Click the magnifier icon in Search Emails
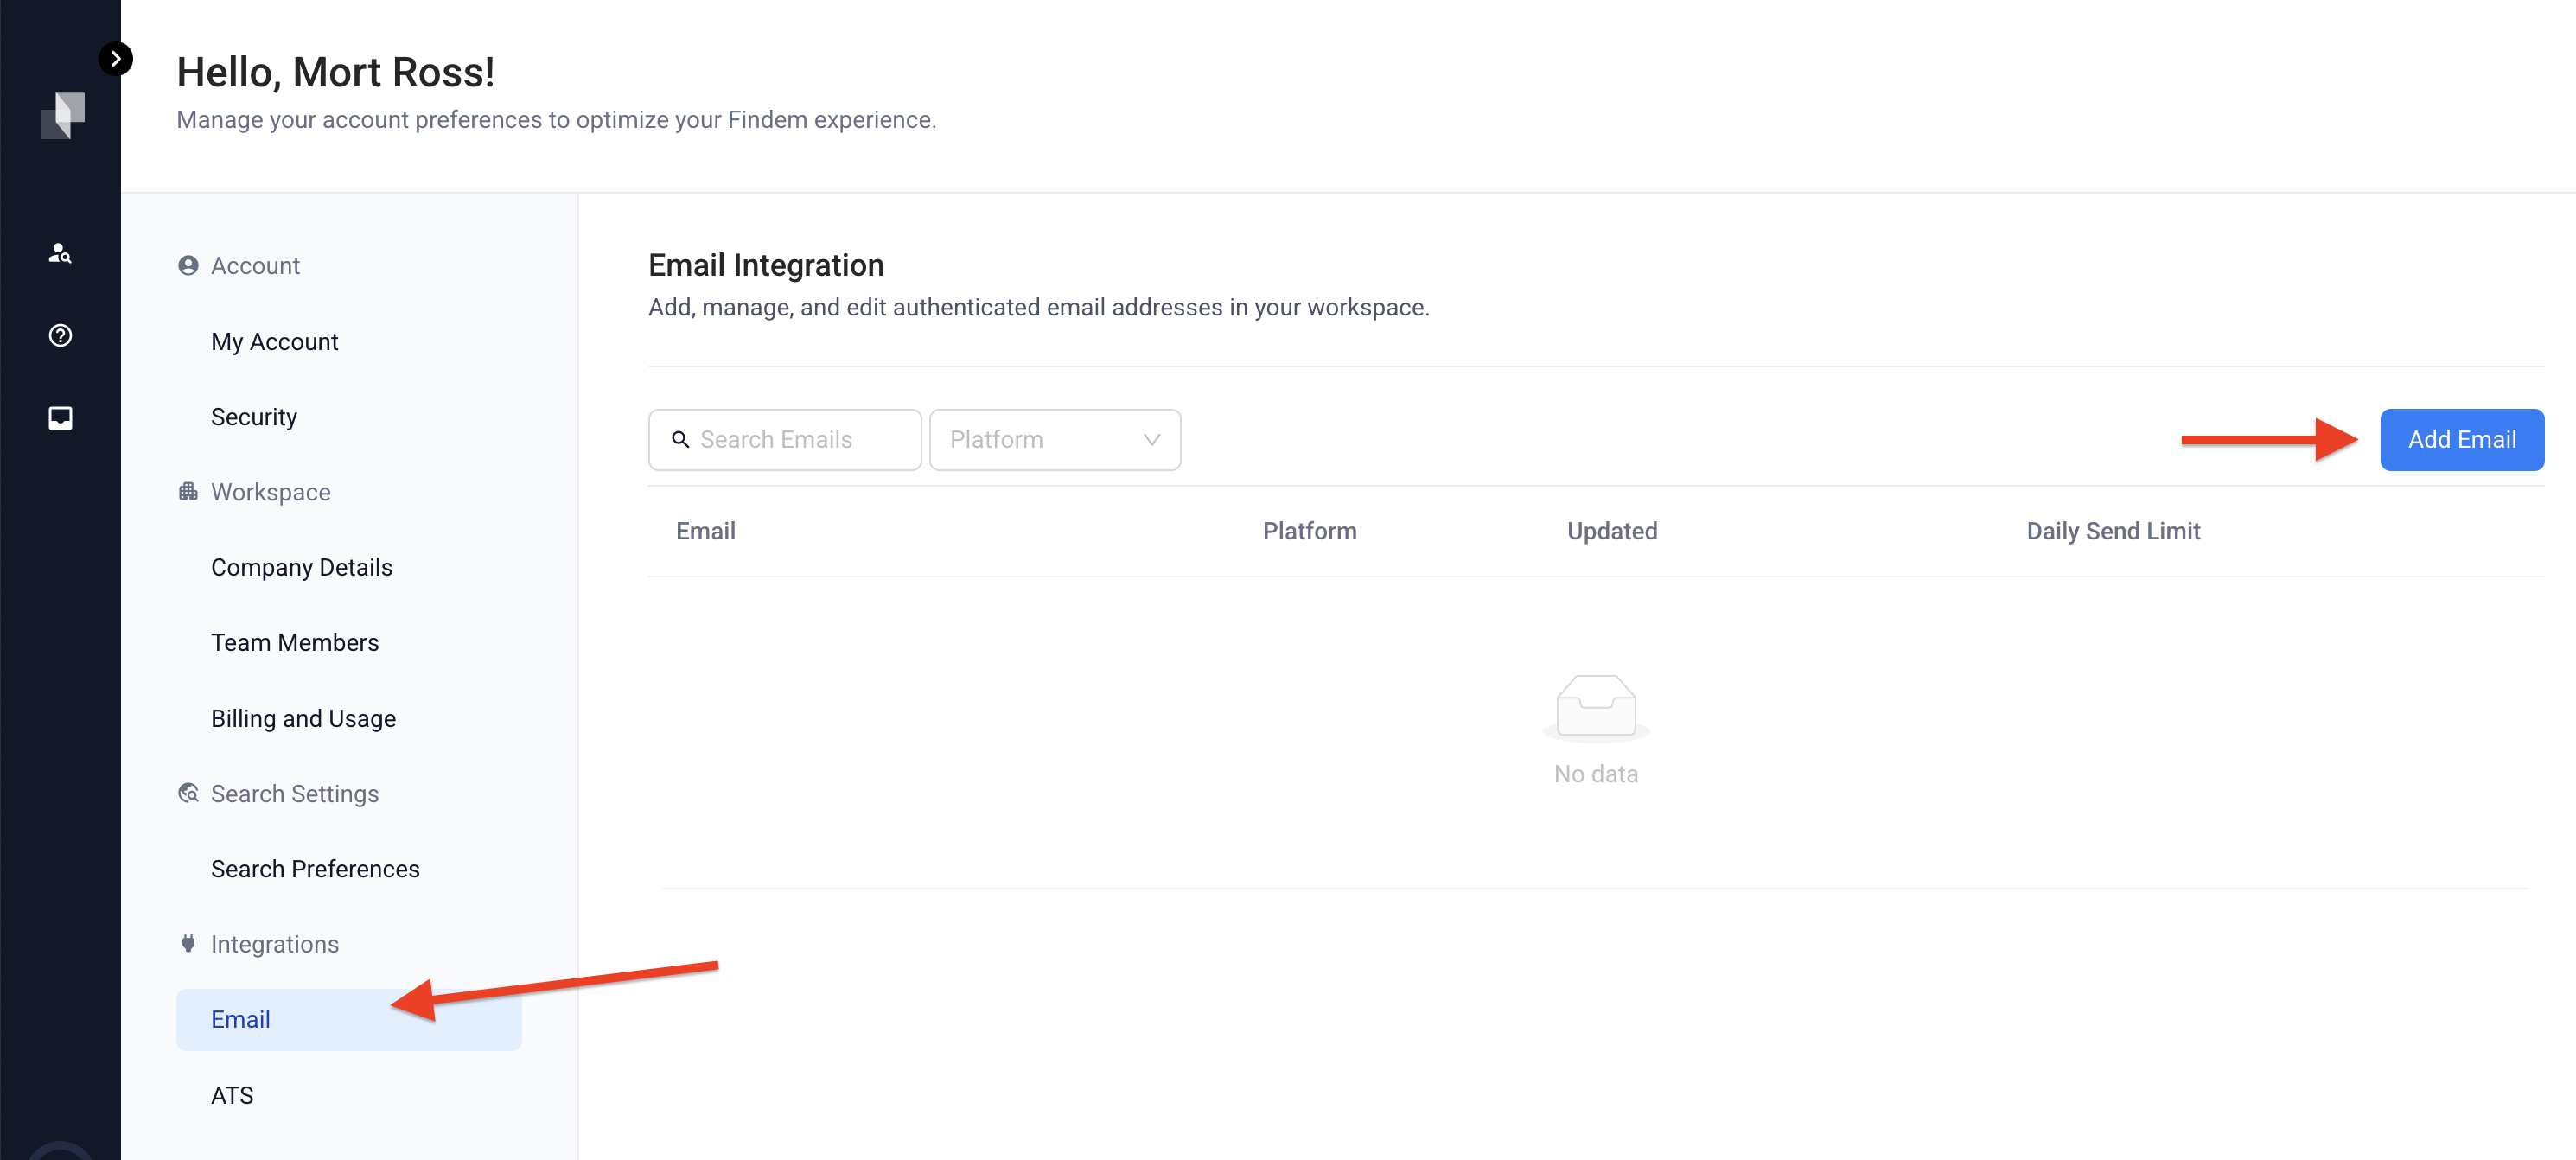The height and width of the screenshot is (1160, 2576). (680, 440)
